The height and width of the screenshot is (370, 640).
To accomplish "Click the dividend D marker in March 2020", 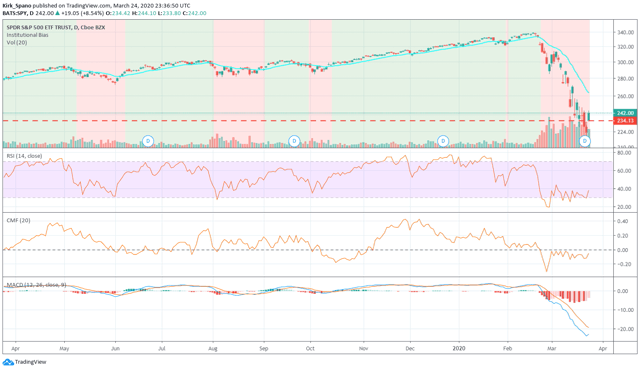I will [585, 141].
